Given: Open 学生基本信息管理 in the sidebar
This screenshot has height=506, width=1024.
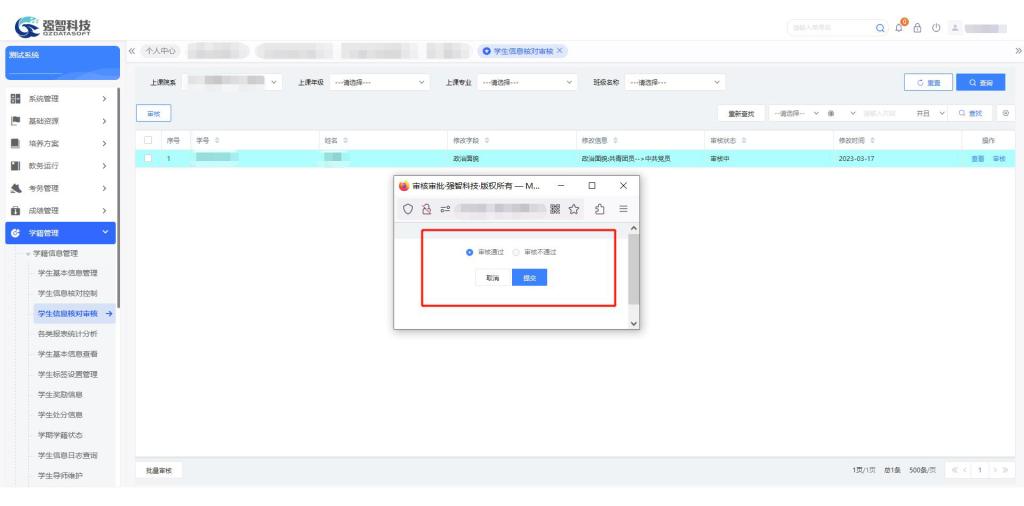Looking at the screenshot, I should 67,273.
